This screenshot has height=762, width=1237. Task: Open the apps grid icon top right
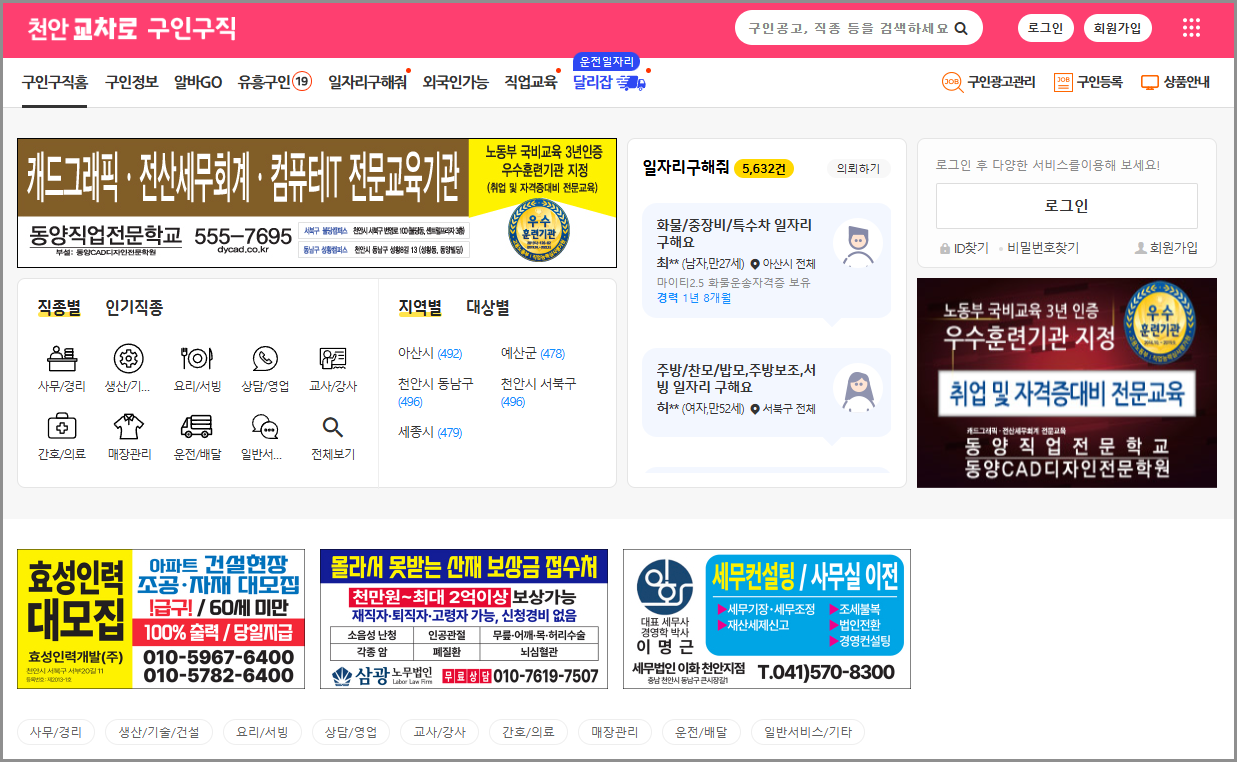click(x=1190, y=28)
